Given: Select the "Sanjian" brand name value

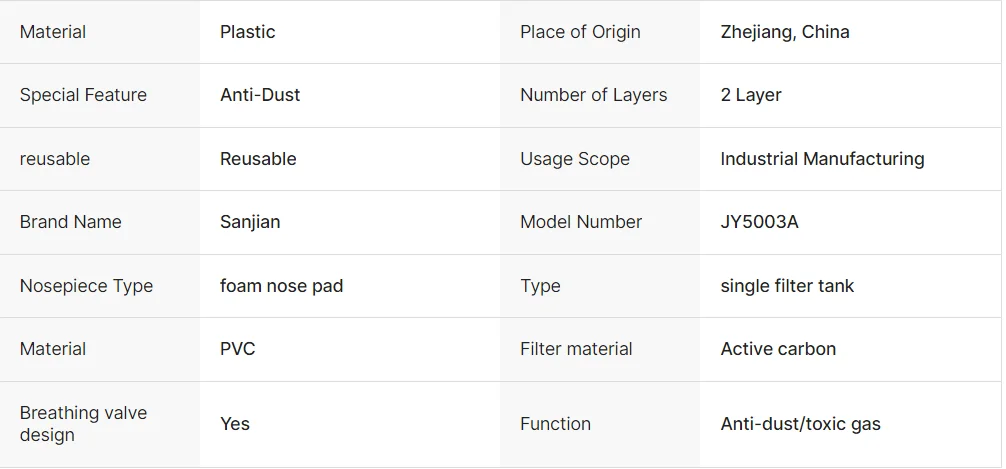Looking at the screenshot, I should pos(250,222).
